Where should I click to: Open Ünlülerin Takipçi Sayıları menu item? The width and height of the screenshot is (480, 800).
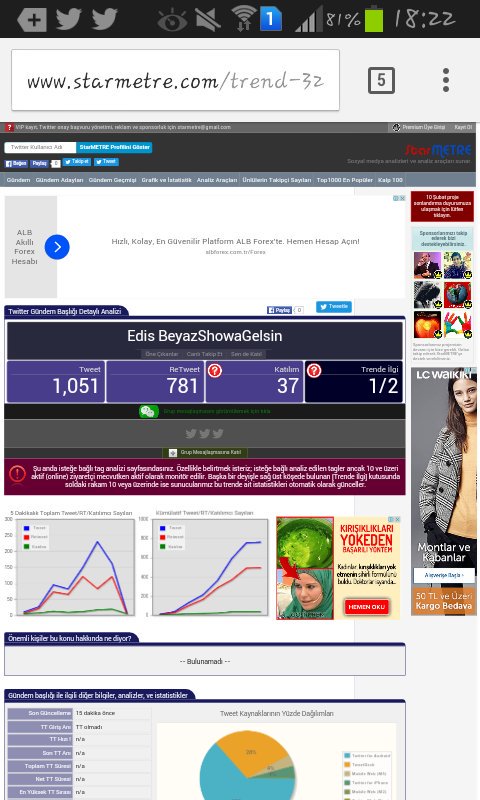[x=276, y=180]
